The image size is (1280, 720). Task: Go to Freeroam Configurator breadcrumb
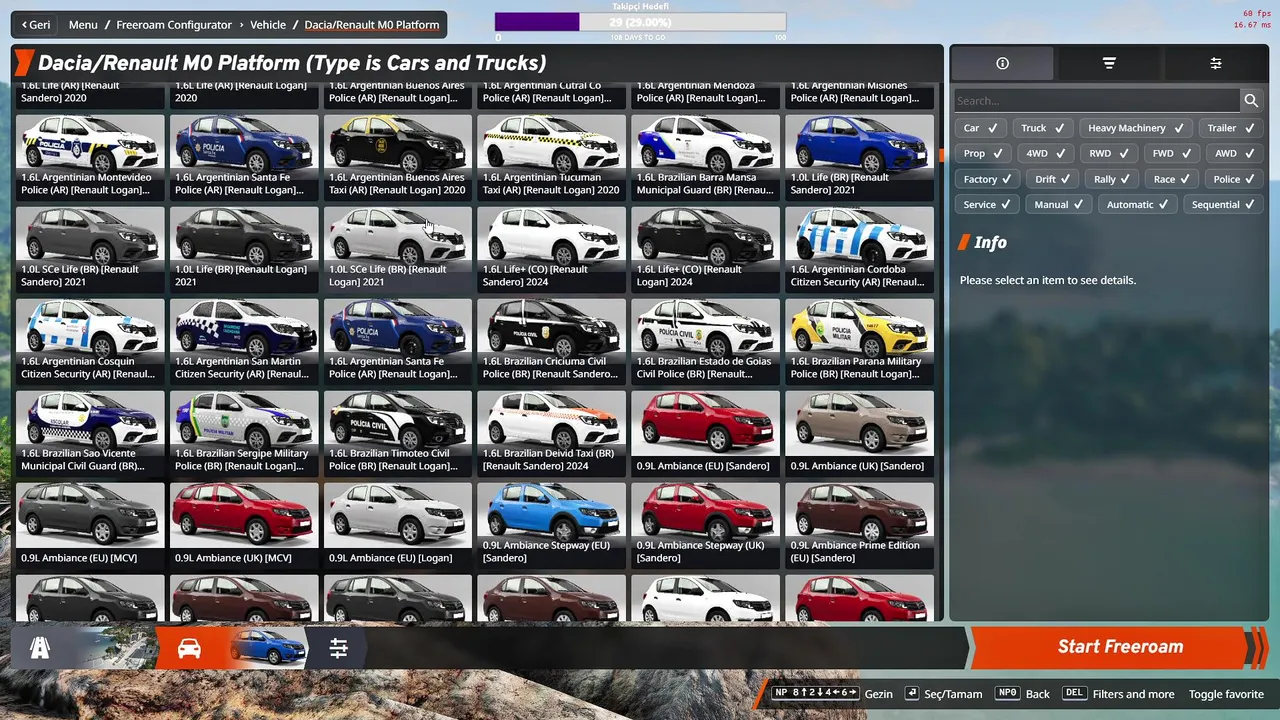pyautogui.click(x=175, y=25)
